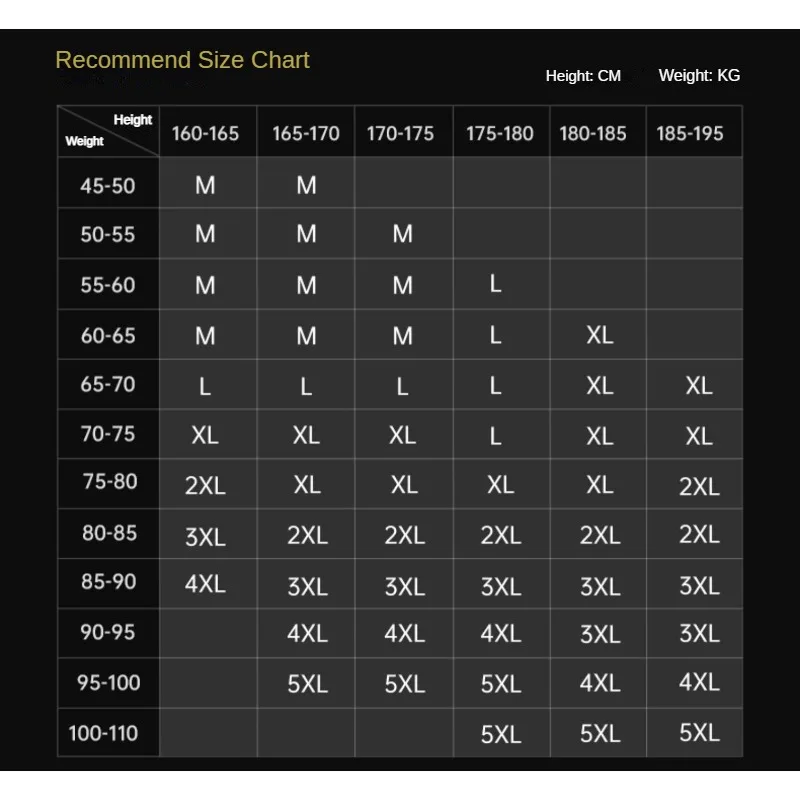The image size is (800, 800).
Task: Select the 160-165 height column header
Action: pos(205,134)
